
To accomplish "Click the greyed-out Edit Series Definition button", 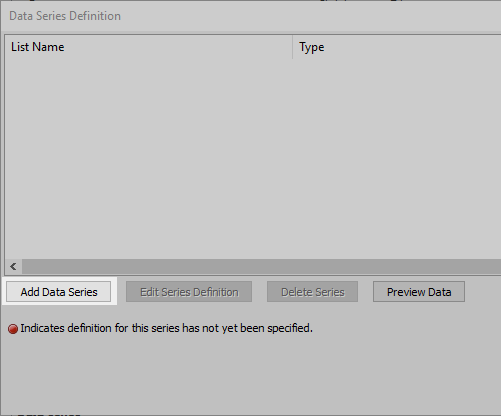I will pyautogui.click(x=189, y=292).
